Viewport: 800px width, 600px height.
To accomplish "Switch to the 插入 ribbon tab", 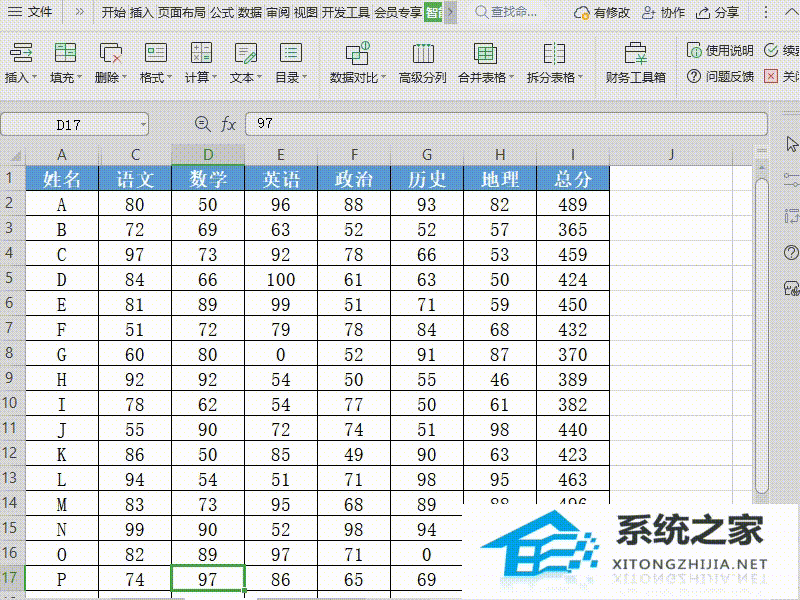I will point(141,12).
